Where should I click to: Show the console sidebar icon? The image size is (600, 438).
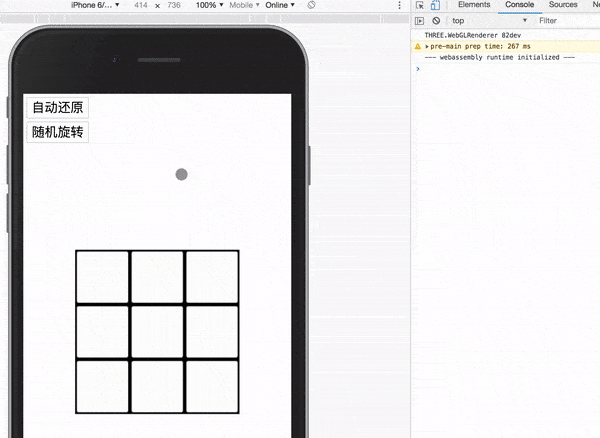point(420,21)
